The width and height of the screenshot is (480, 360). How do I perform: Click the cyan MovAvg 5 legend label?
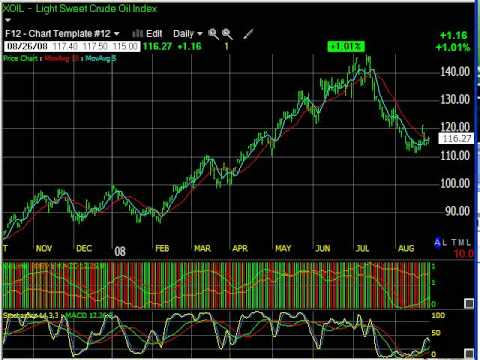point(101,58)
